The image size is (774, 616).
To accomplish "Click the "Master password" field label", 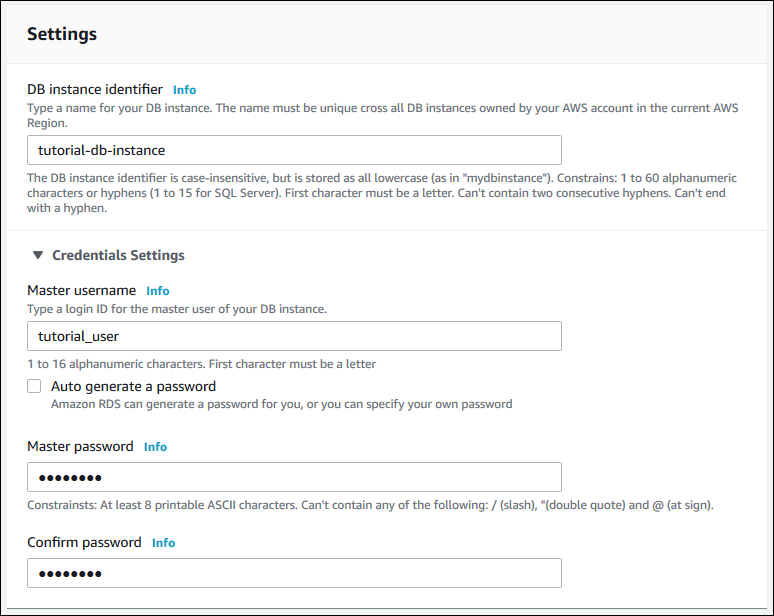I will [x=80, y=447].
